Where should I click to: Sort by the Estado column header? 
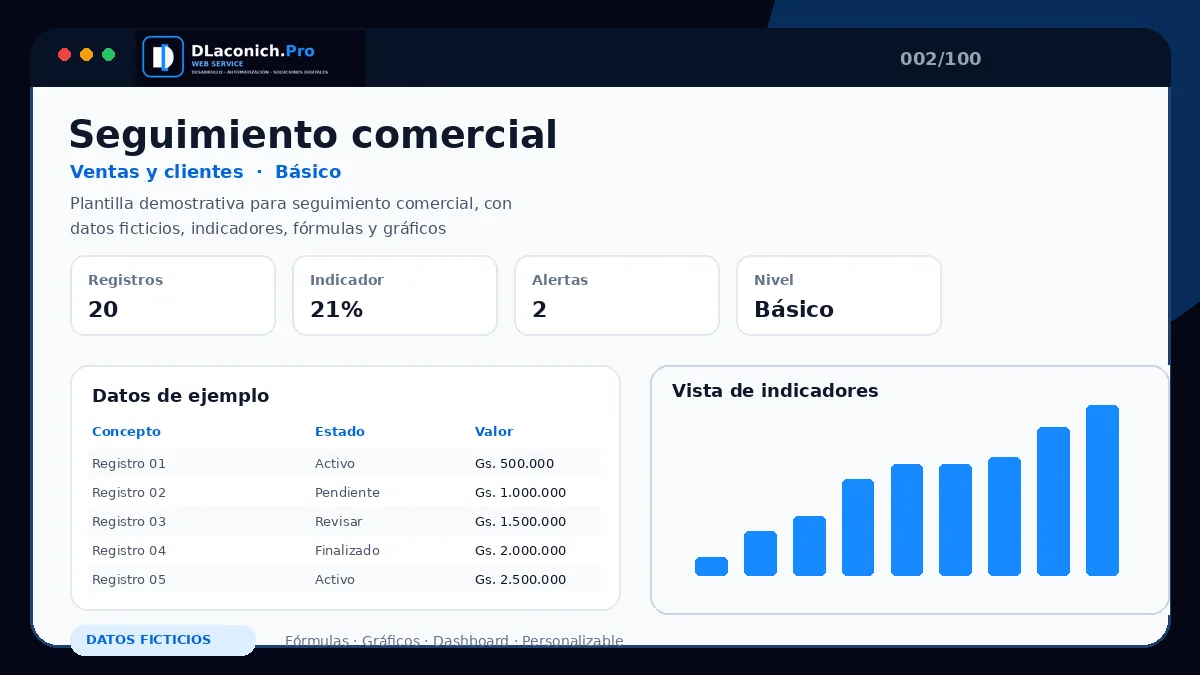[340, 432]
